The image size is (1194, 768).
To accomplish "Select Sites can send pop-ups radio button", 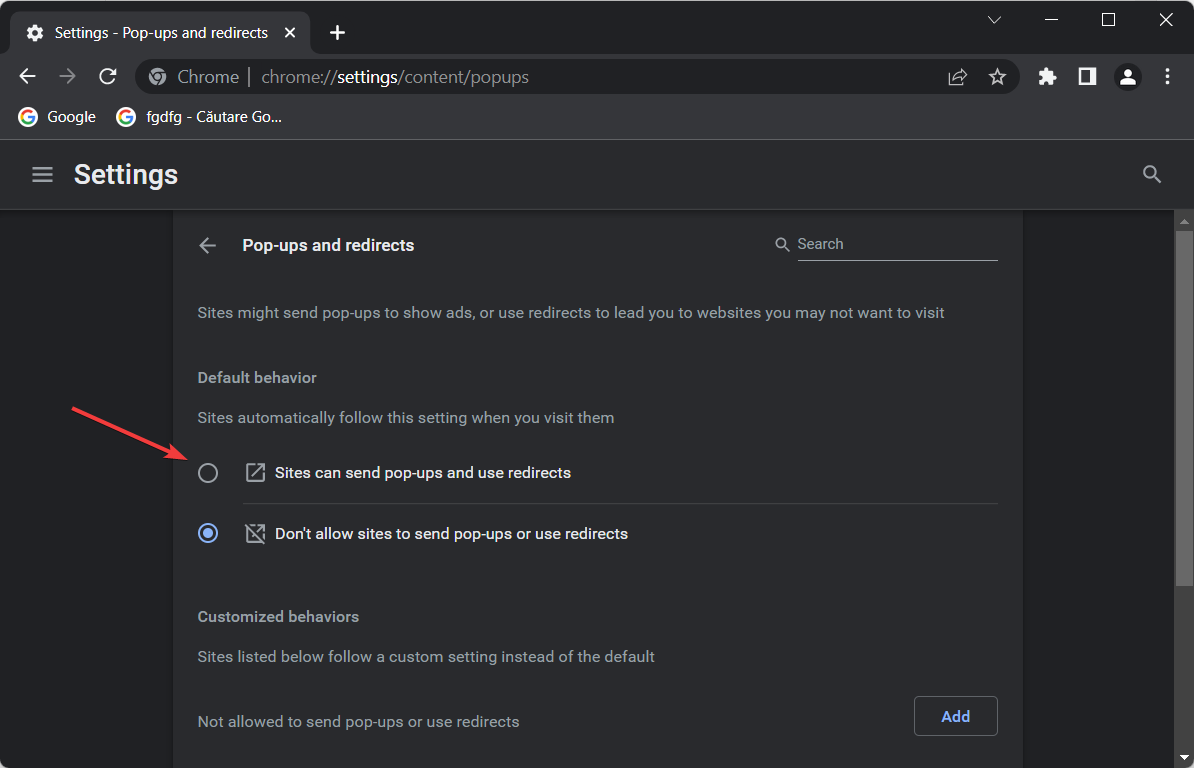I will pos(208,473).
